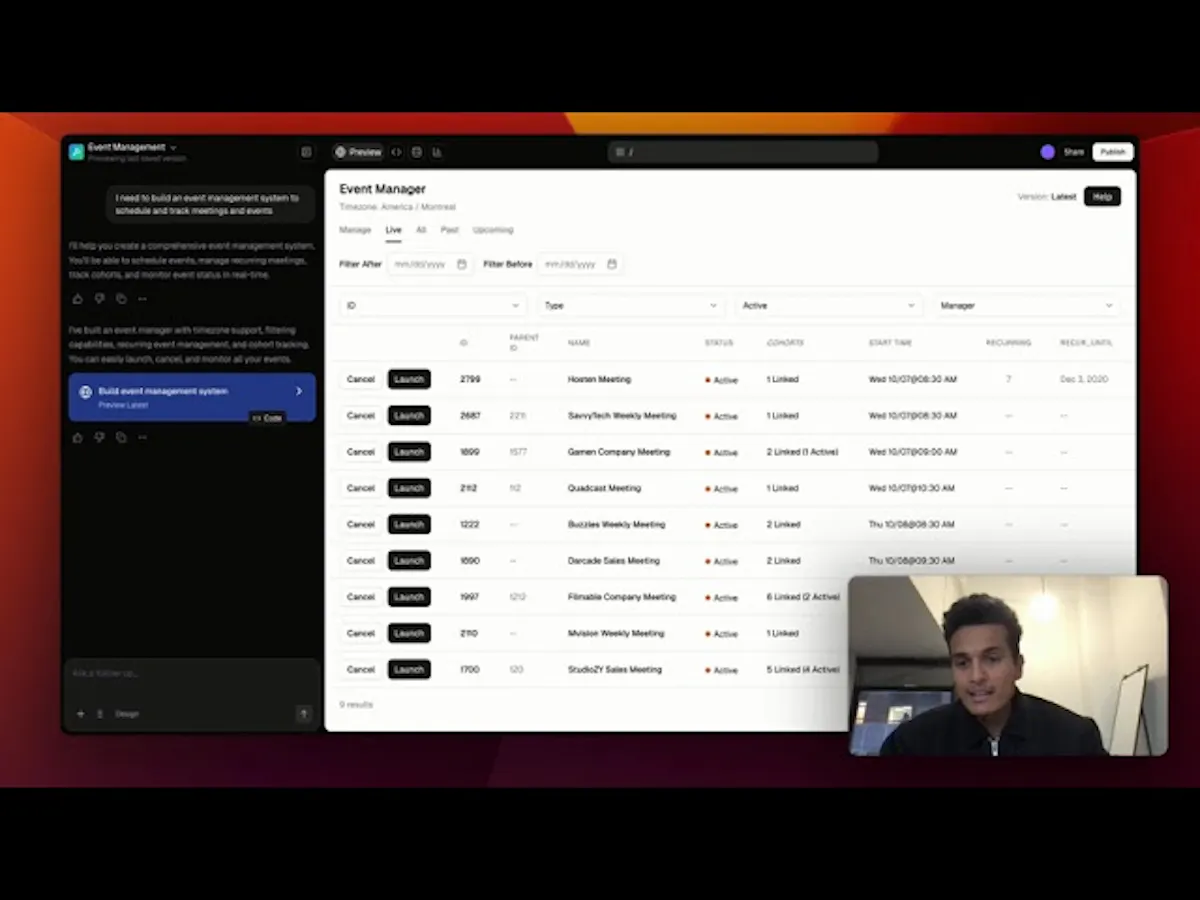Click the Filter After date field
1200x900 pixels.
430,264
